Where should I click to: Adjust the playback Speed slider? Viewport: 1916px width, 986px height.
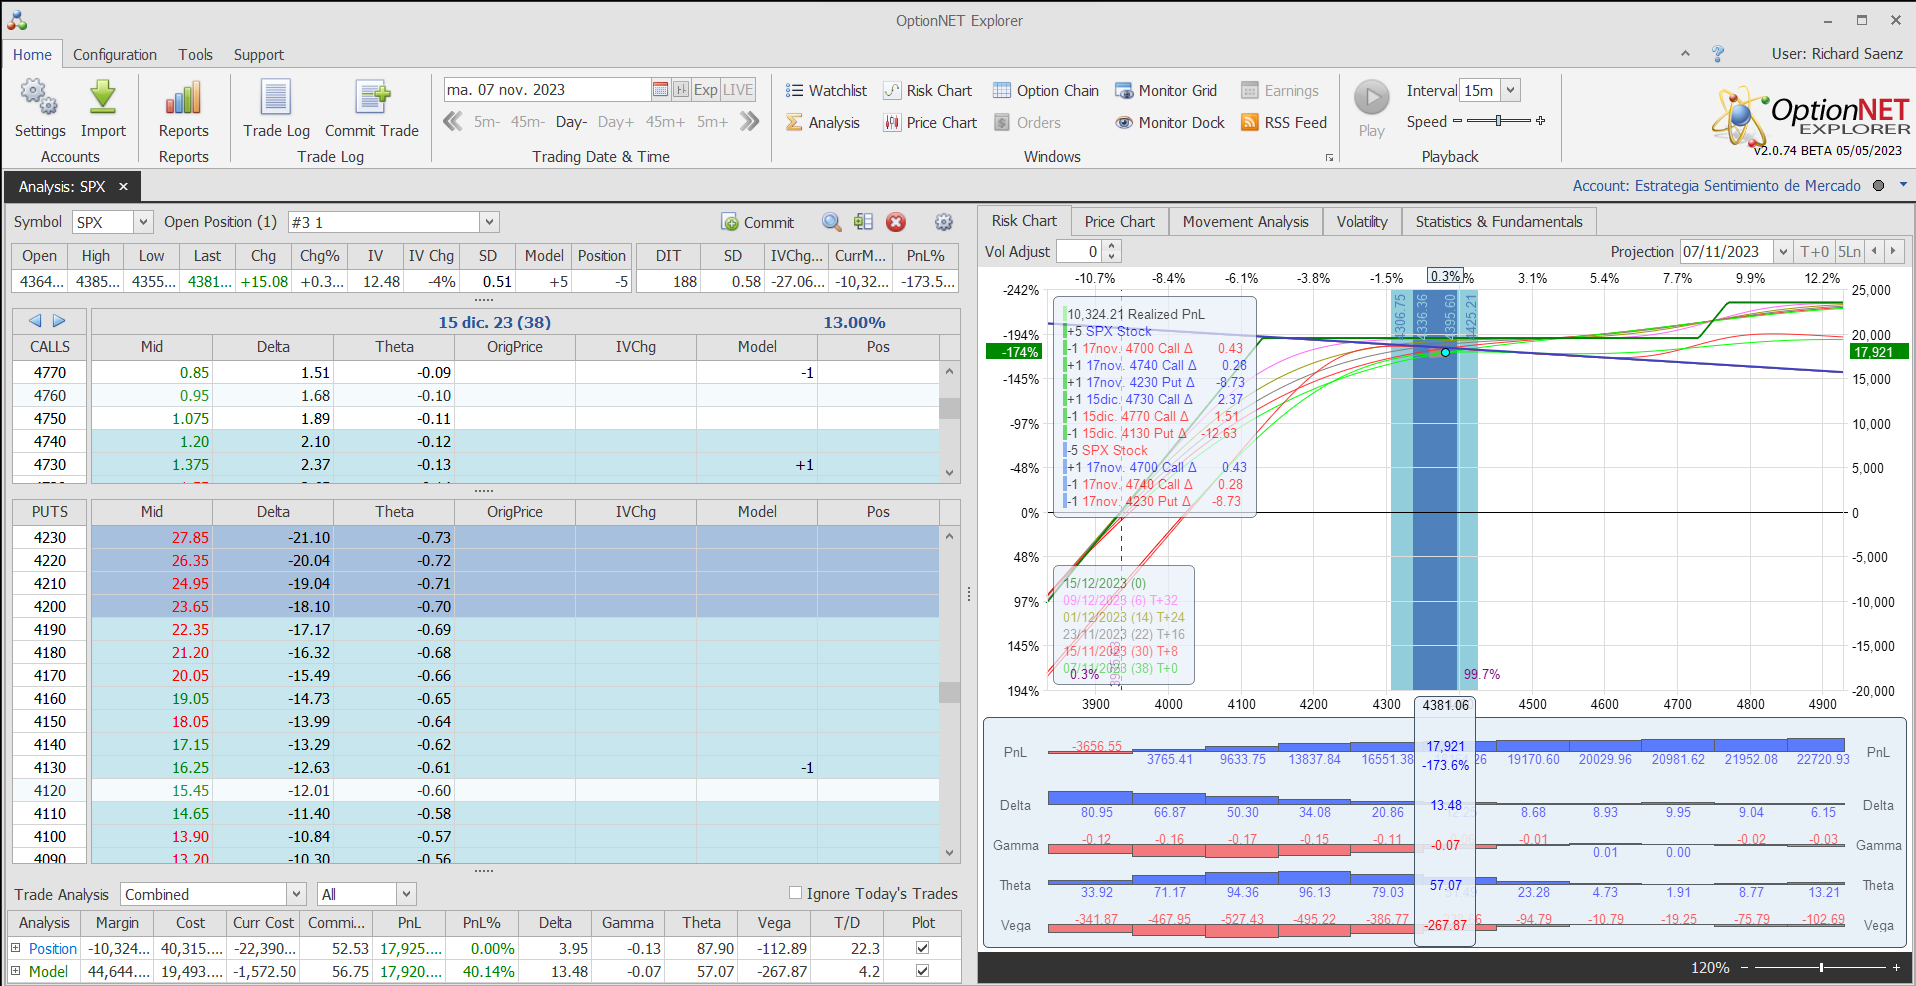[x=1499, y=121]
